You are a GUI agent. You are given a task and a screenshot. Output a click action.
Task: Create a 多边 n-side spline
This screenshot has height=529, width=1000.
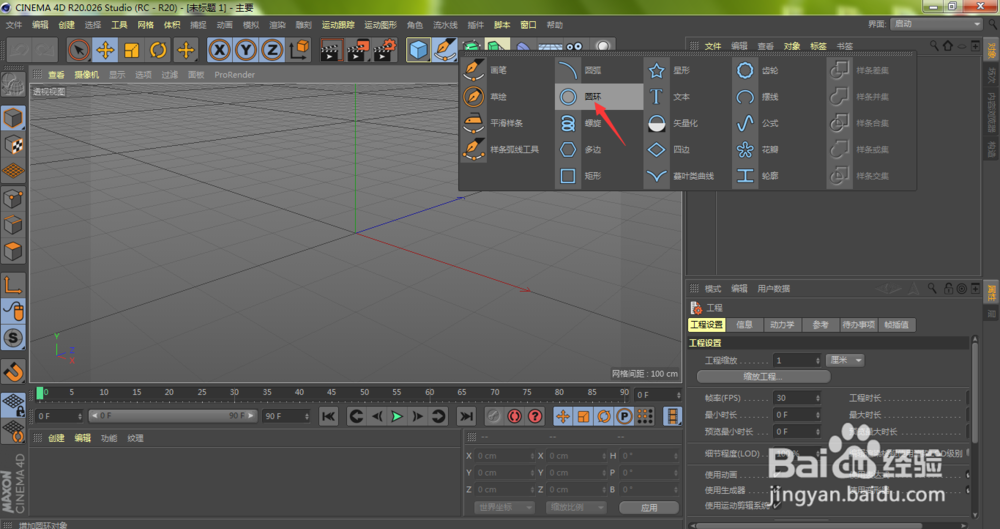tap(599, 149)
